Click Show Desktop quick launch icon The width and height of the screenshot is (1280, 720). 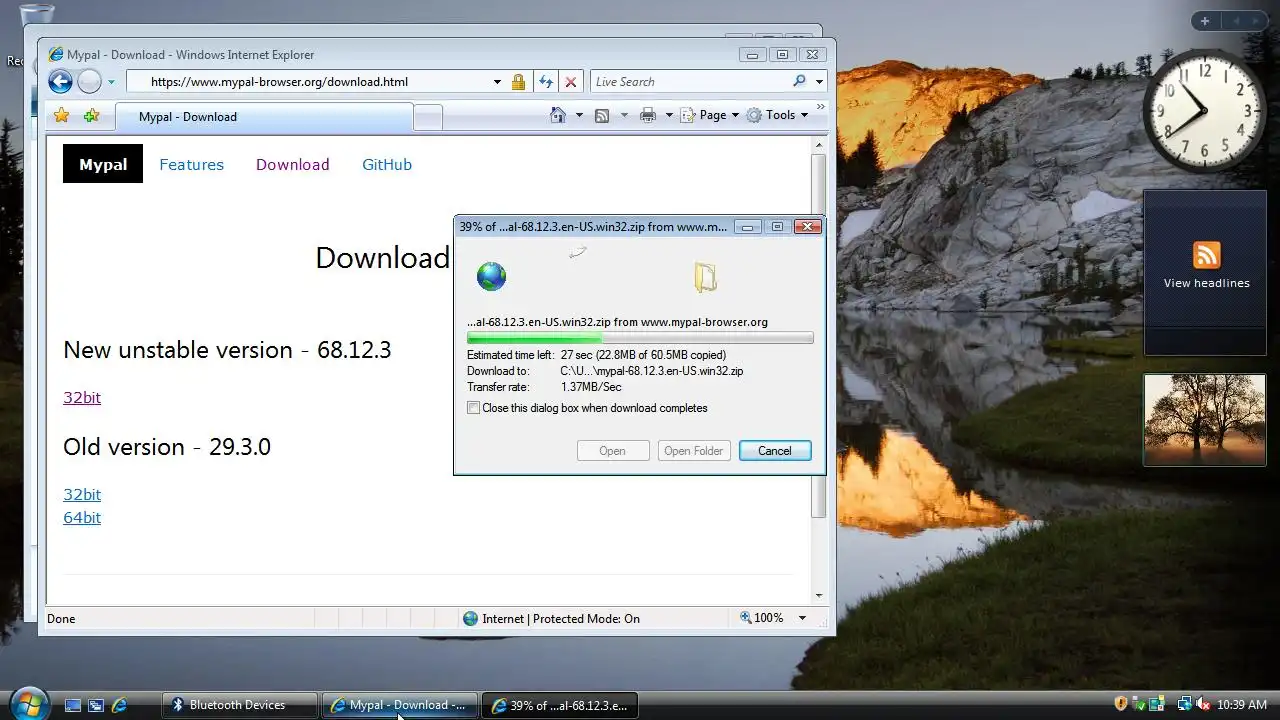click(x=73, y=705)
